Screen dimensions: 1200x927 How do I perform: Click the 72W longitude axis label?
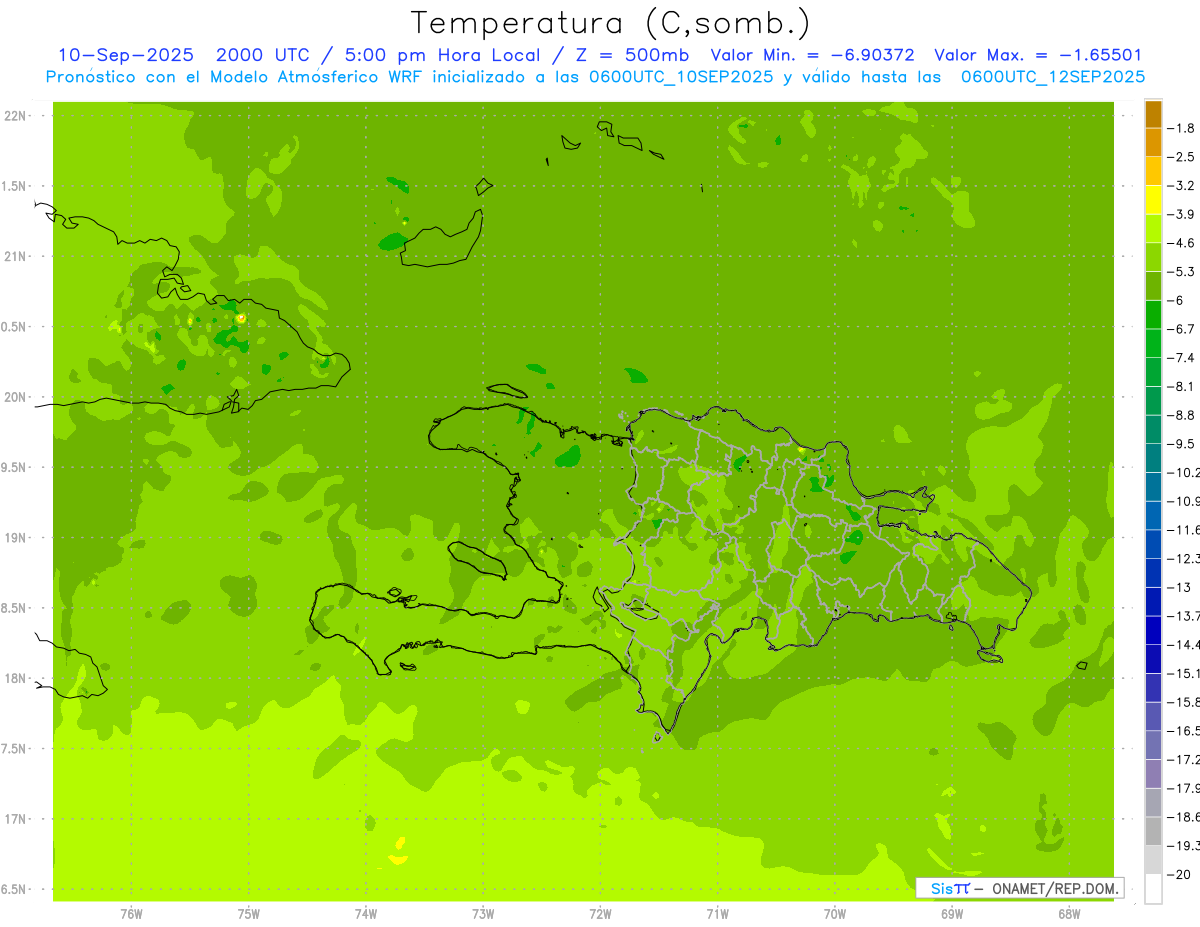[x=601, y=914]
